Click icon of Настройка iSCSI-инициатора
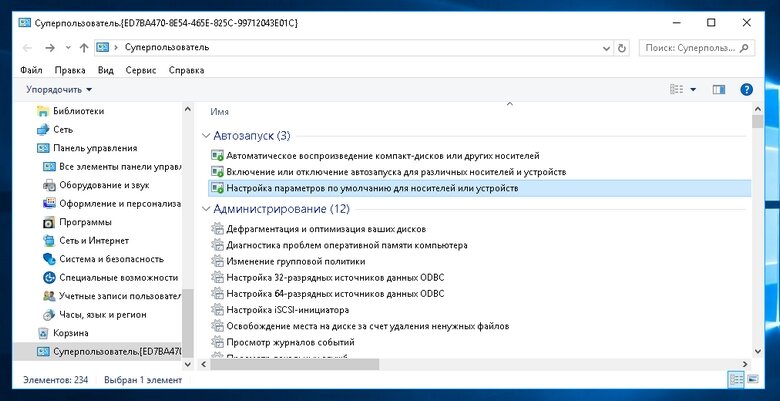 [217, 310]
